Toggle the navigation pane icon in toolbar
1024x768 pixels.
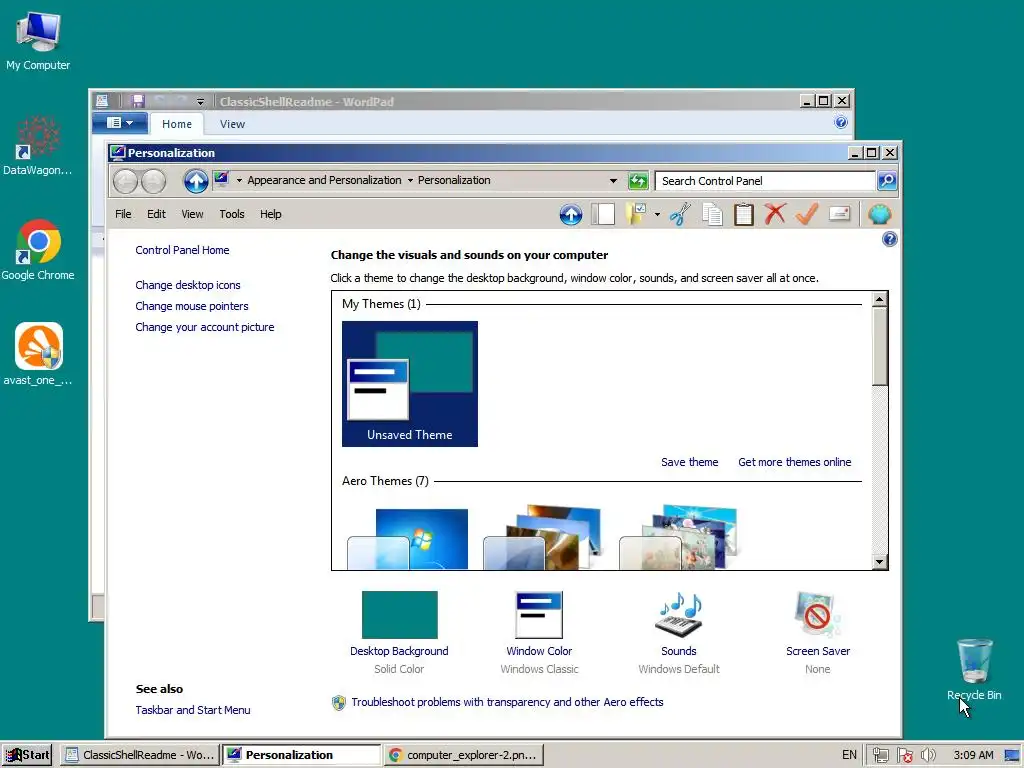[x=603, y=214]
